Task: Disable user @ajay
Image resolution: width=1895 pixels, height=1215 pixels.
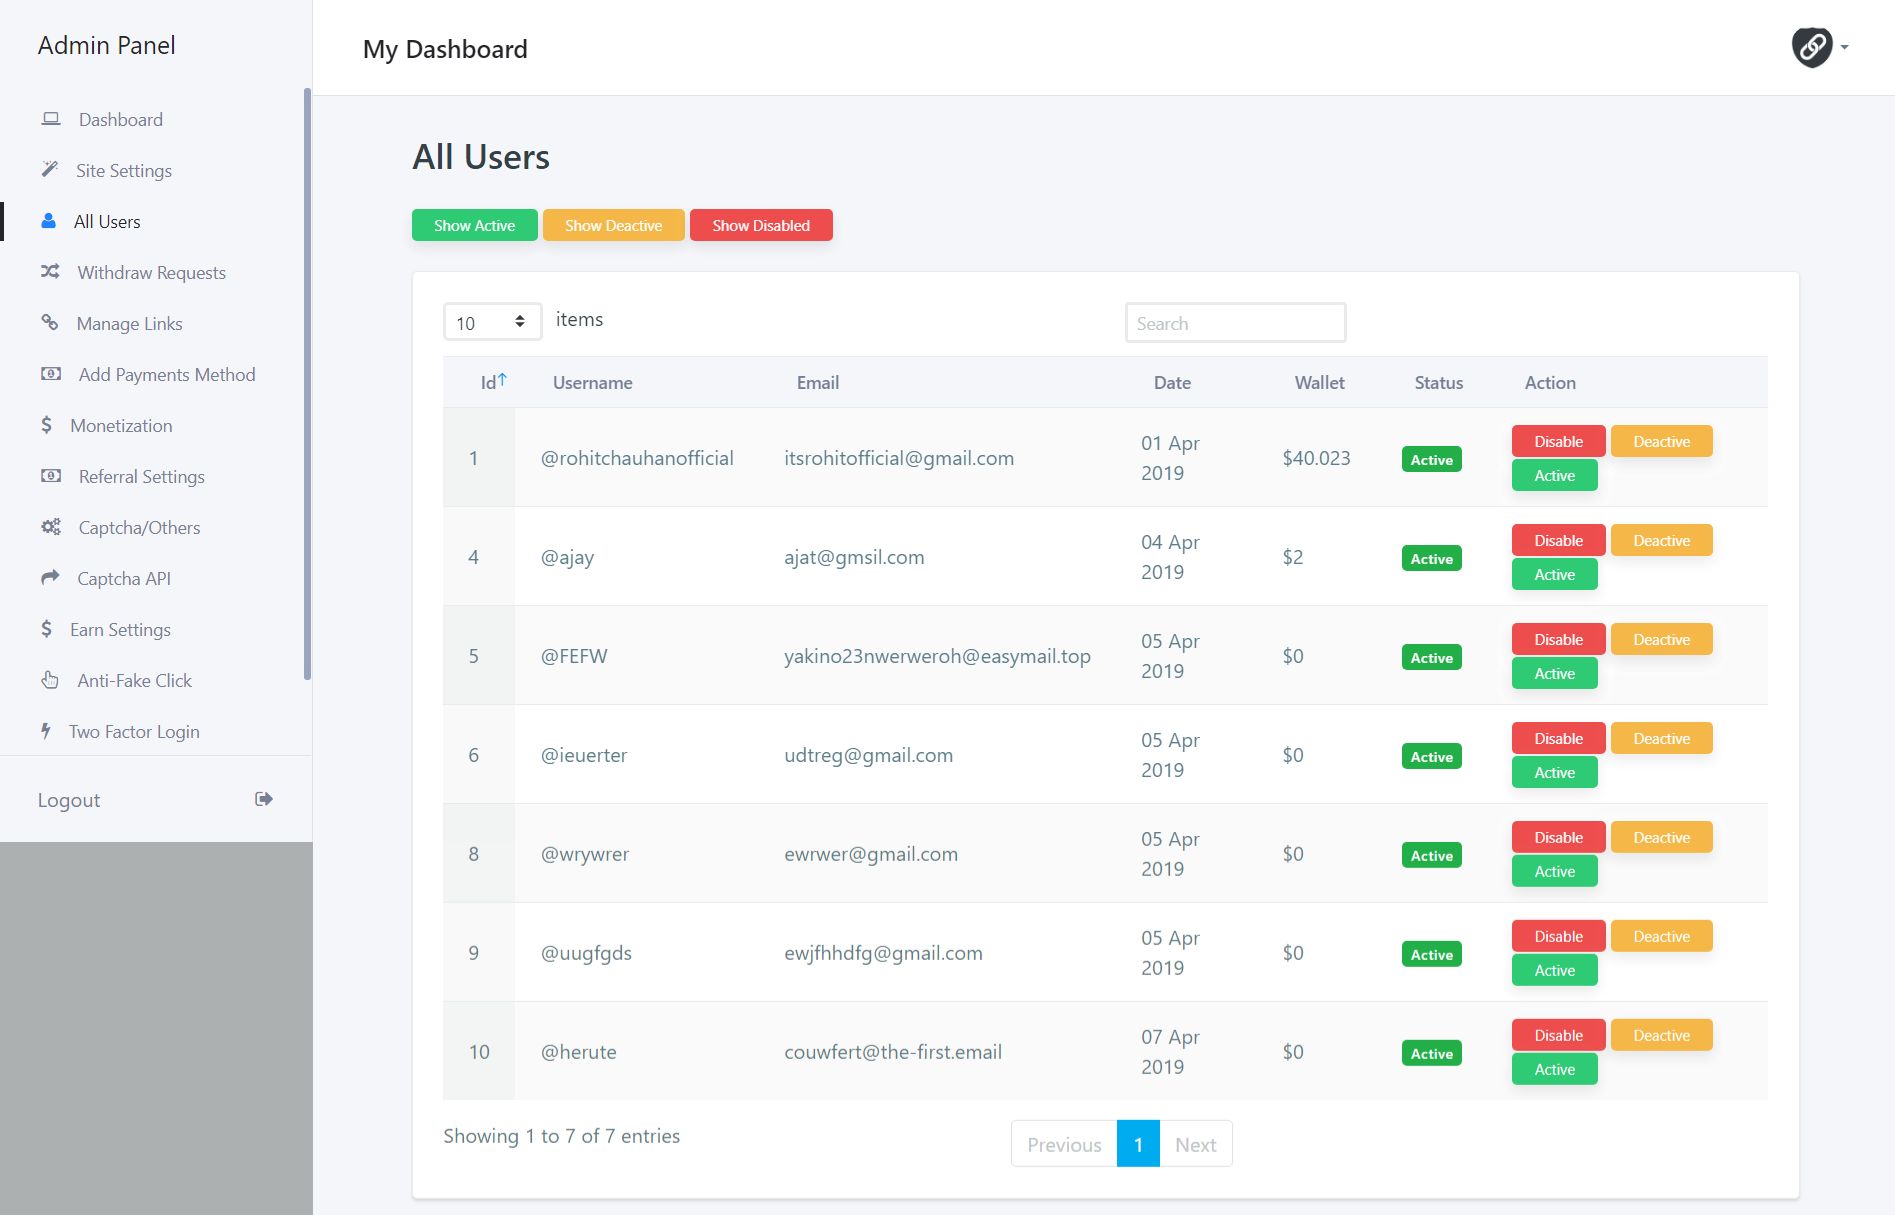Action: point(1559,540)
